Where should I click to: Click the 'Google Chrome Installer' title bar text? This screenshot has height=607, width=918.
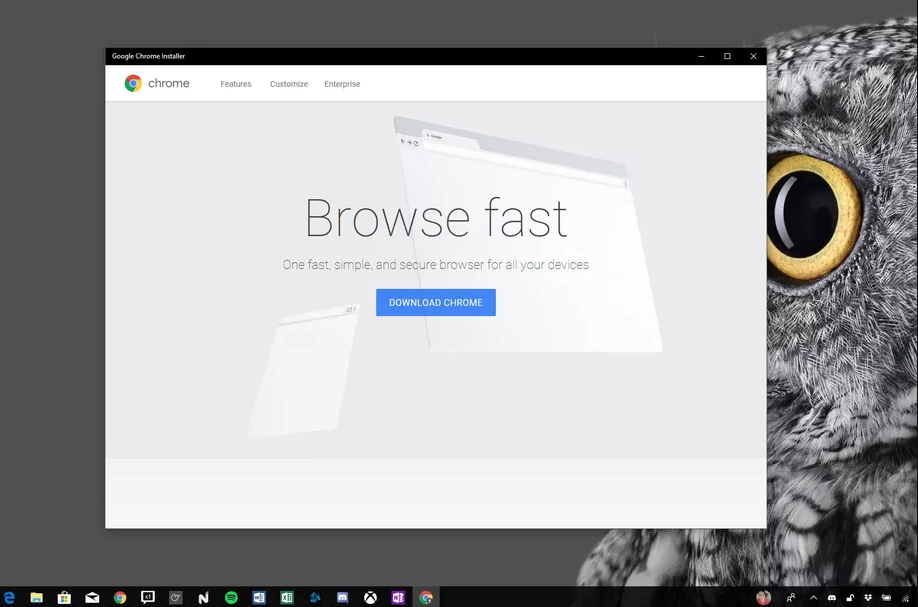(148, 56)
